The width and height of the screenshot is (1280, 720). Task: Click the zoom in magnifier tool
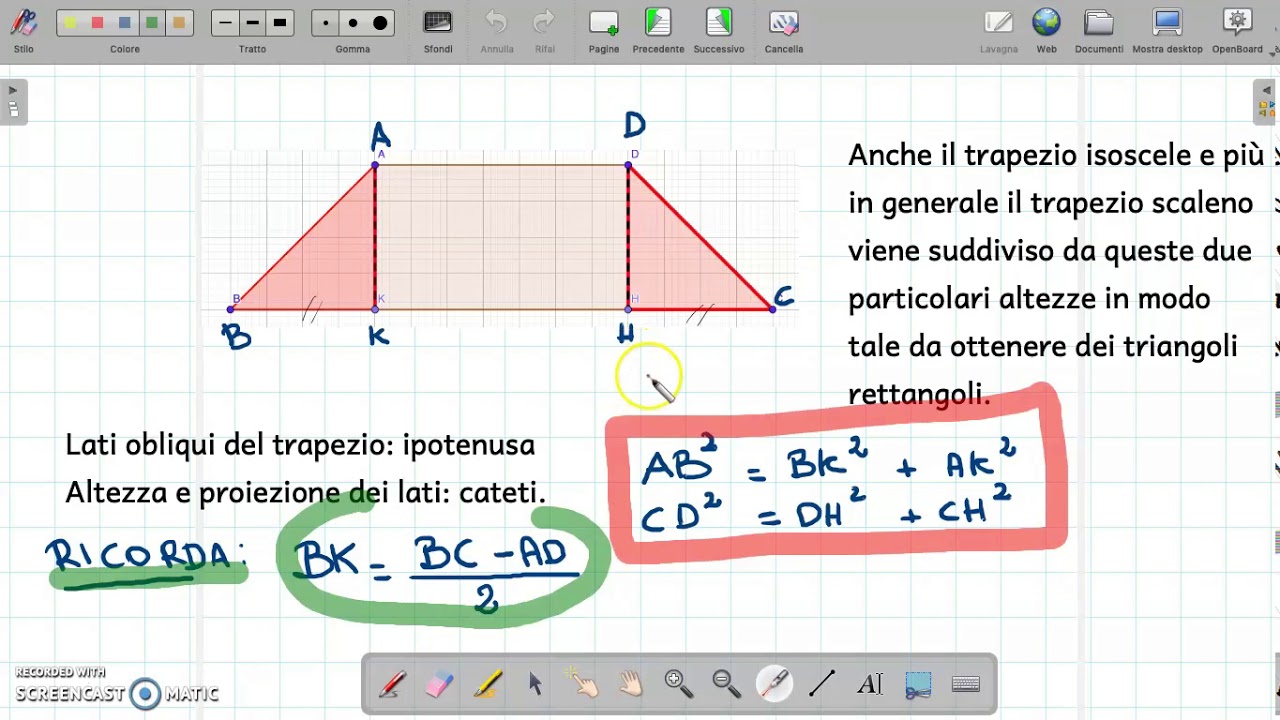pyautogui.click(x=679, y=684)
